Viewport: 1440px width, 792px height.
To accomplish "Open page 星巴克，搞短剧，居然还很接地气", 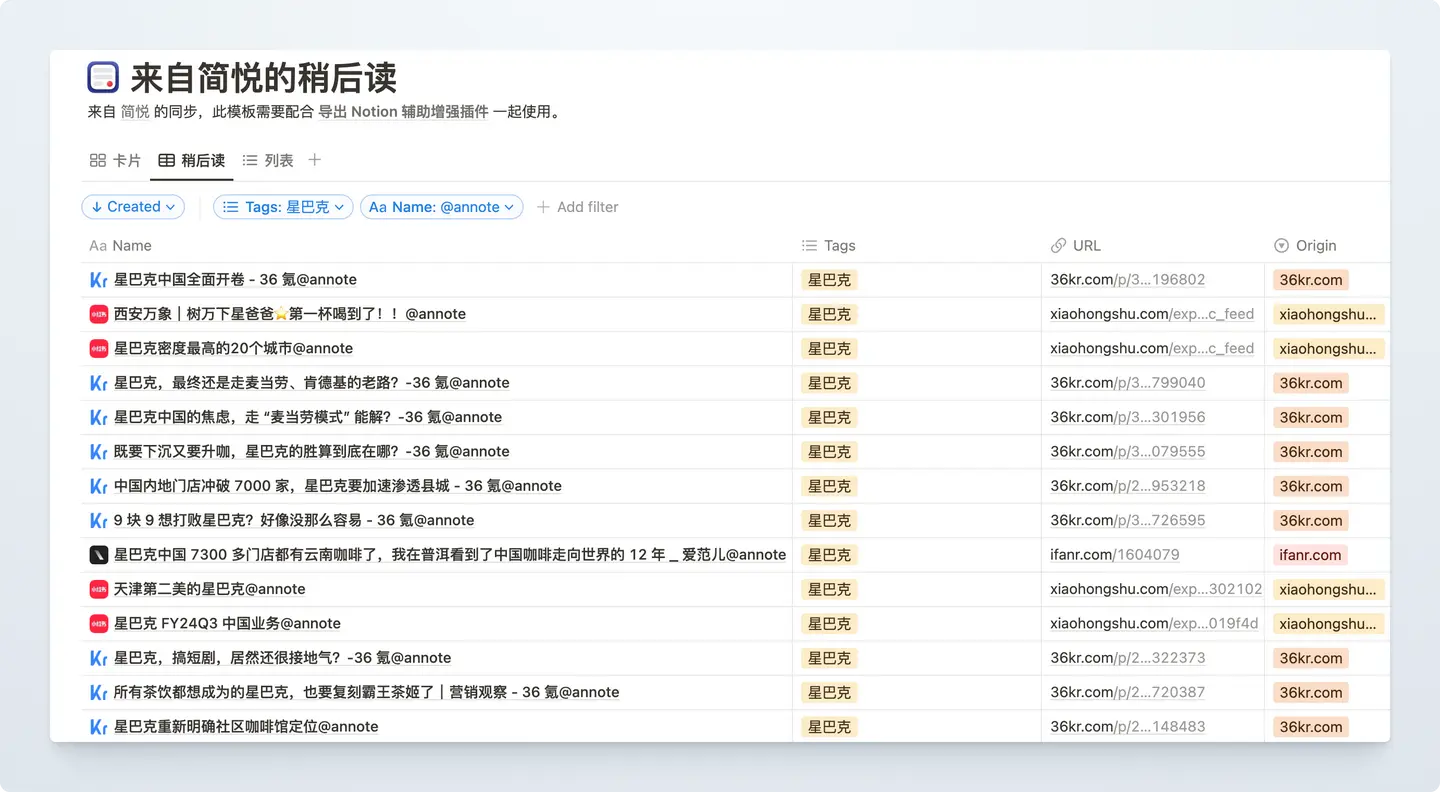I will pos(282,658).
